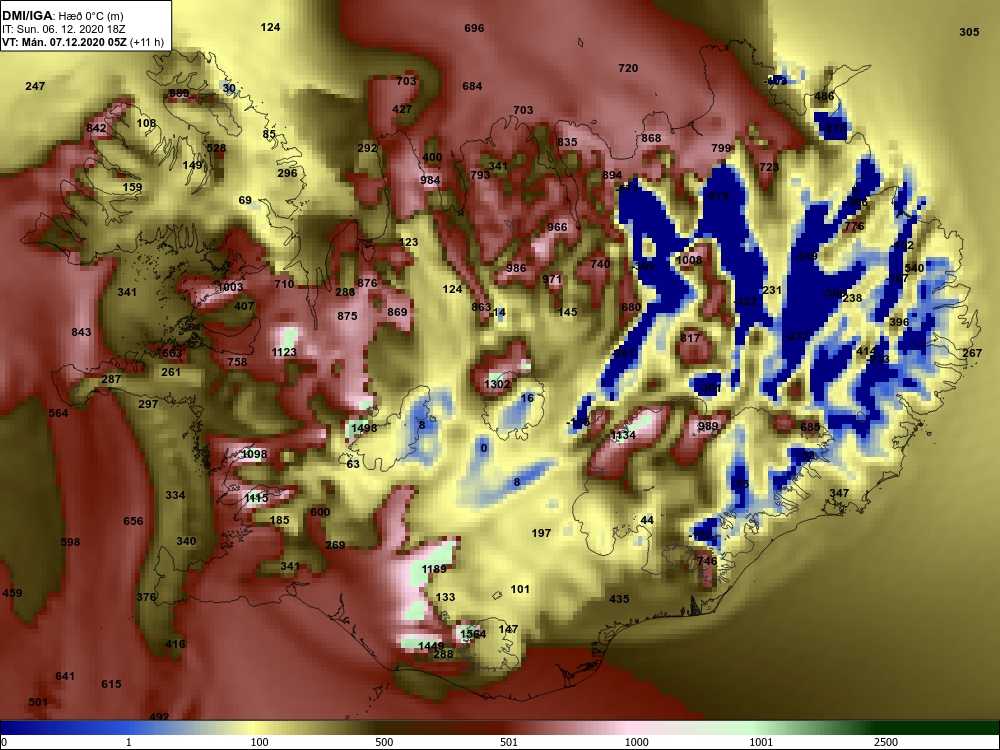
Task: Pick the map value '1302'
Action: pyautogui.click(x=497, y=384)
